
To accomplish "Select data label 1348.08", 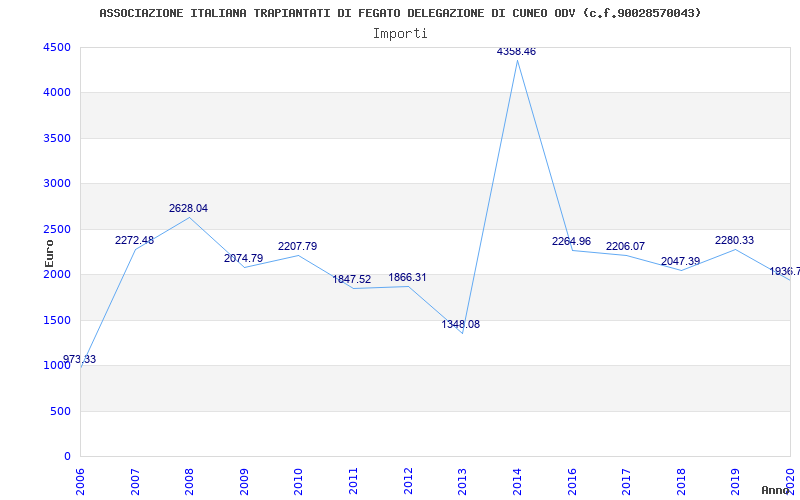I will click(461, 324).
